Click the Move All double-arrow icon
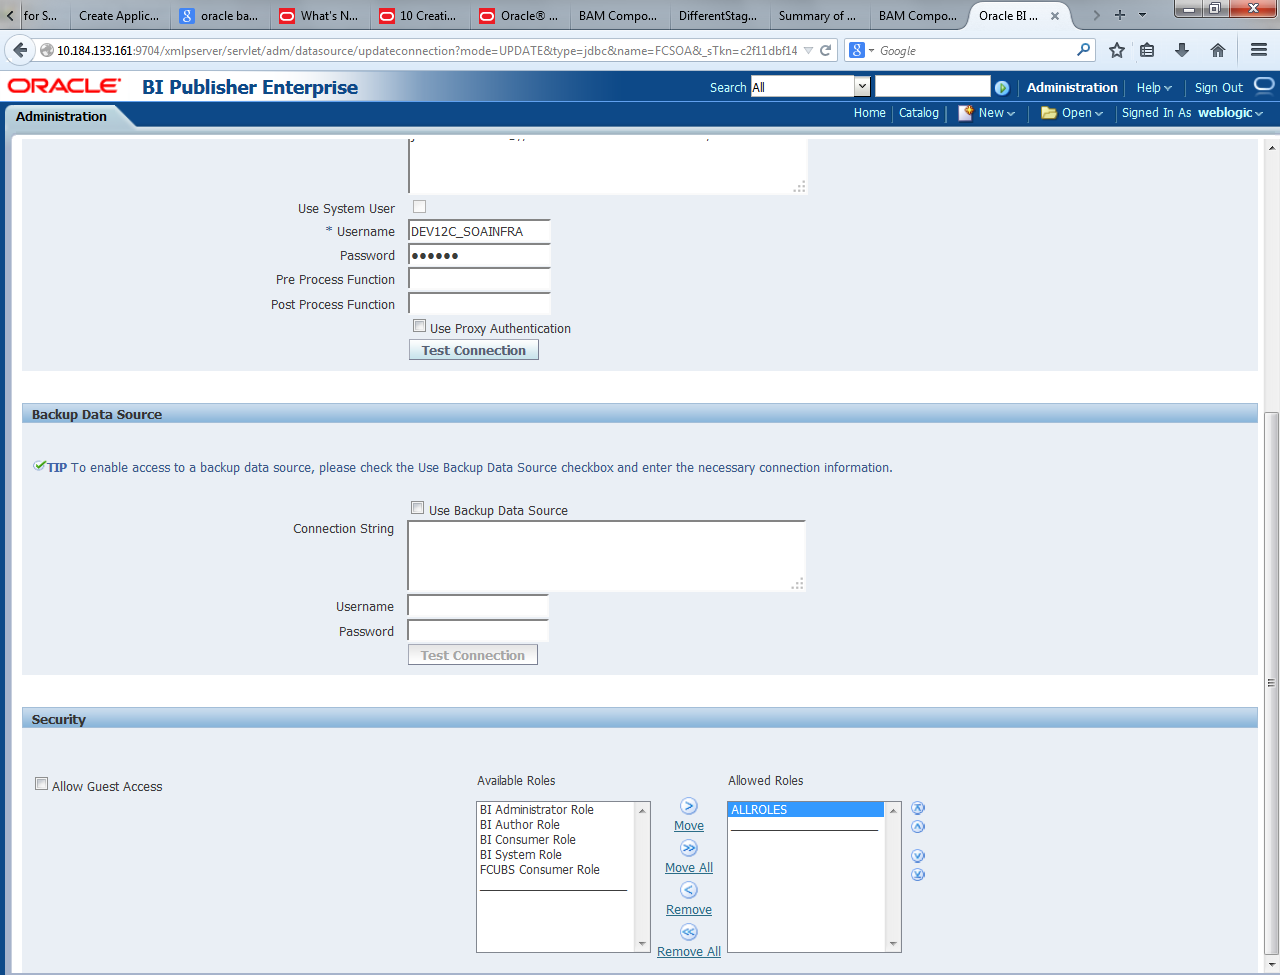 (x=689, y=848)
